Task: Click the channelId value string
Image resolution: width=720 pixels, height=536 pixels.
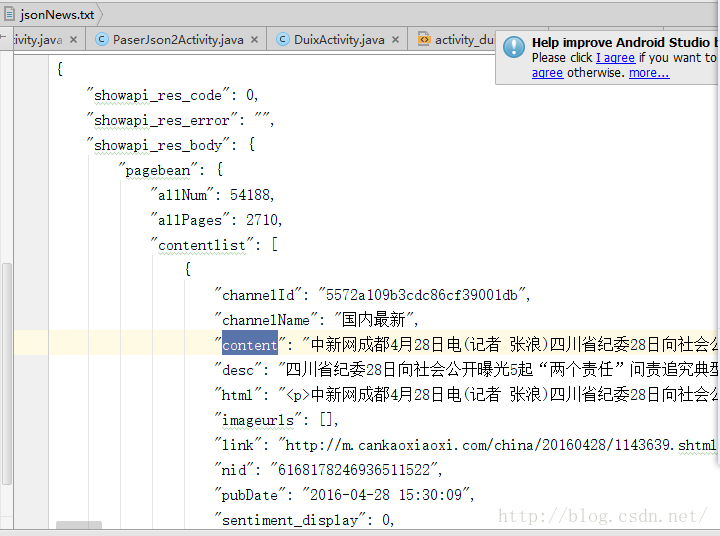Action: click(422, 295)
